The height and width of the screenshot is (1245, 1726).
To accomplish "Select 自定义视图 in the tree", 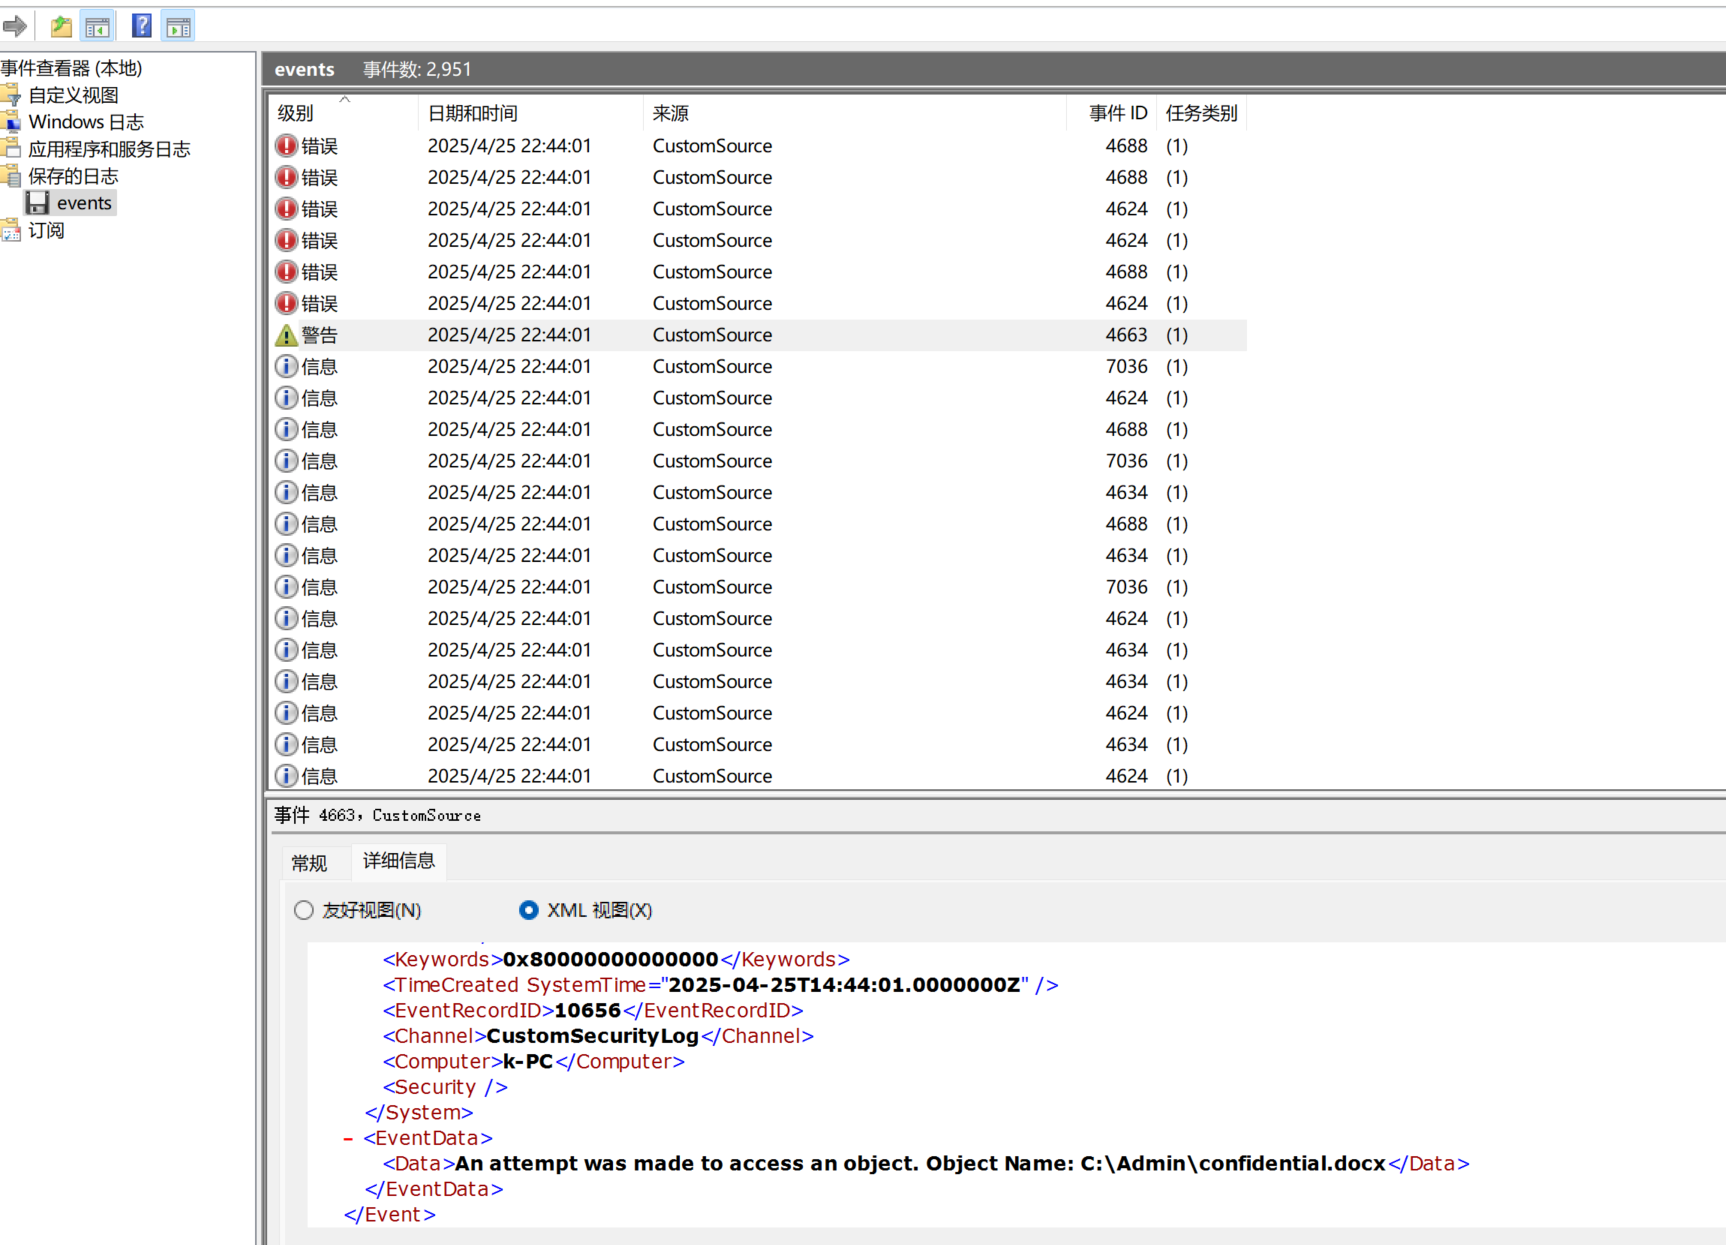I will [x=73, y=95].
